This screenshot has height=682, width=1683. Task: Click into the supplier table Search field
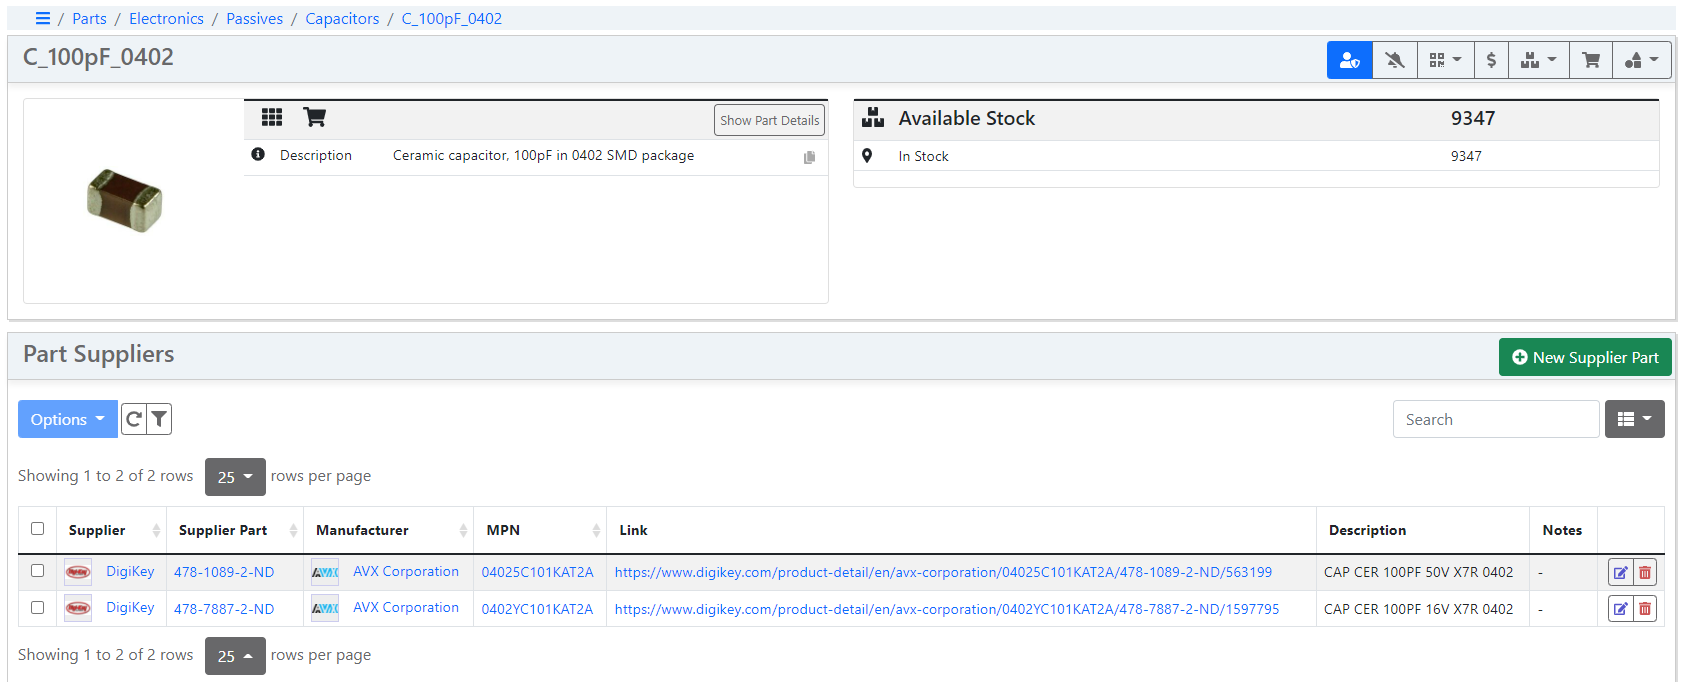[x=1495, y=419]
